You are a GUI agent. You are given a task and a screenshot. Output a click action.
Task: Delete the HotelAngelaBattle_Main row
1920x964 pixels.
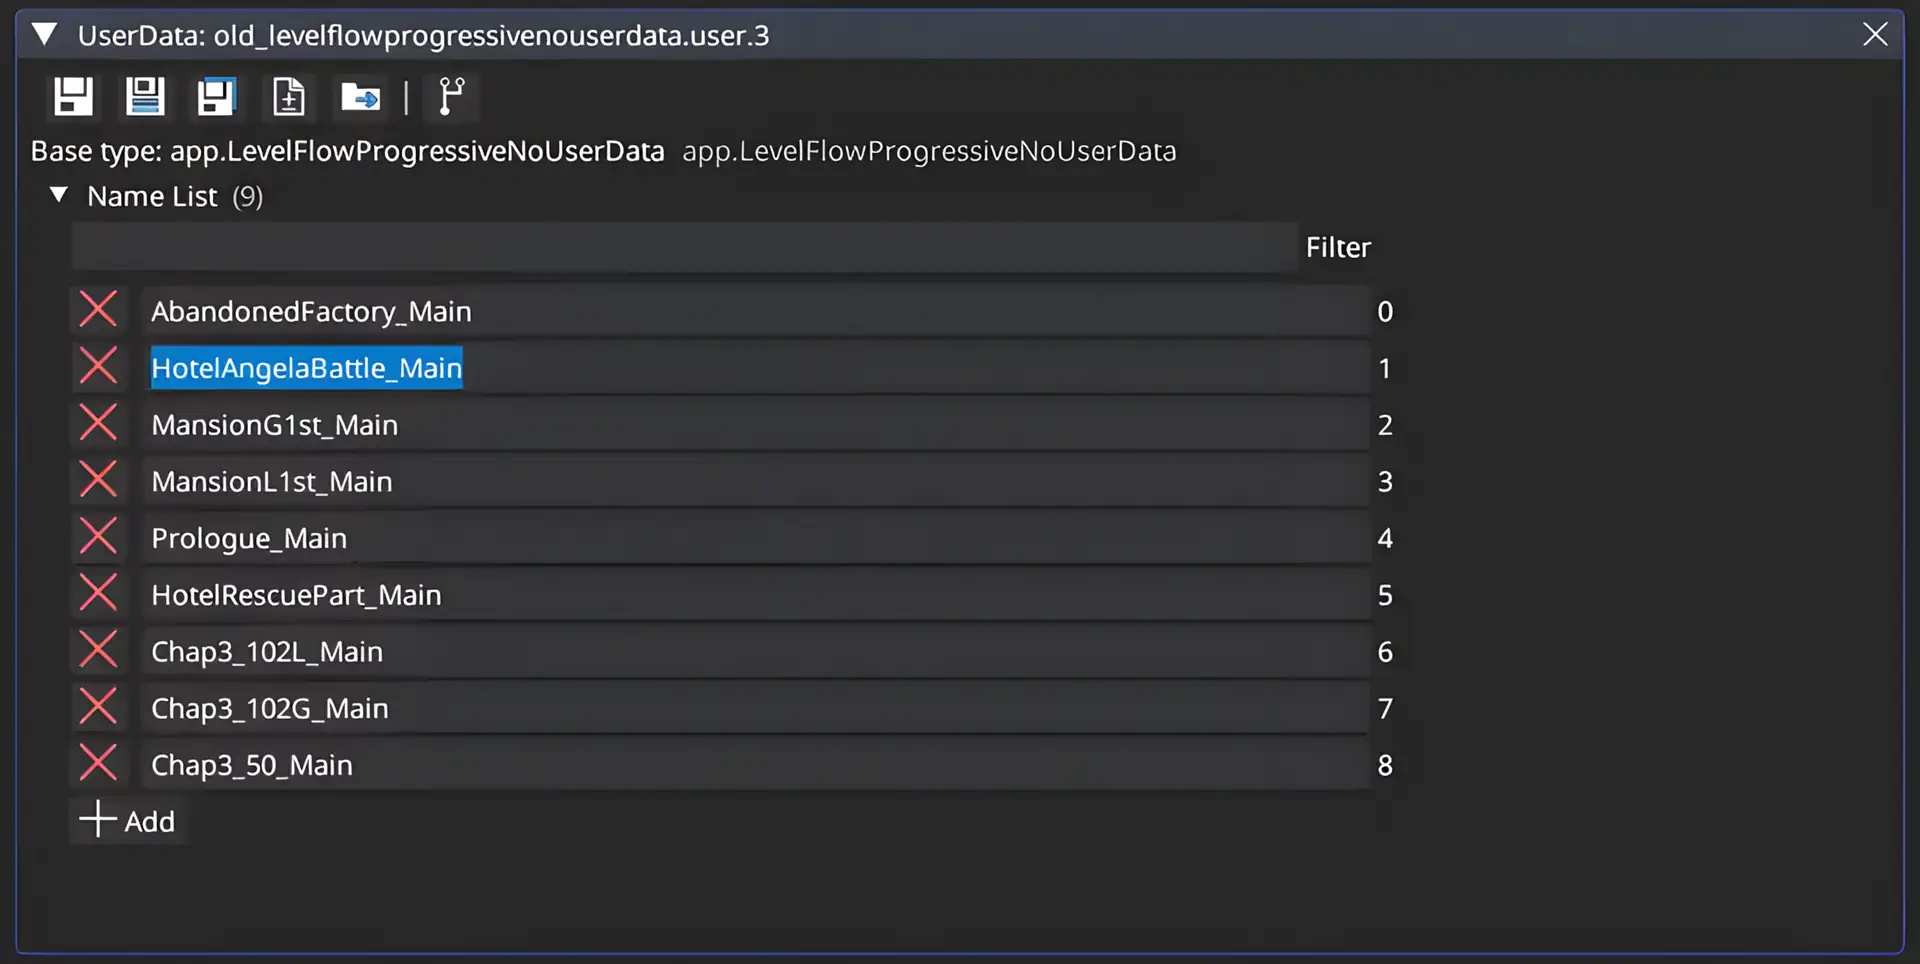[98, 367]
